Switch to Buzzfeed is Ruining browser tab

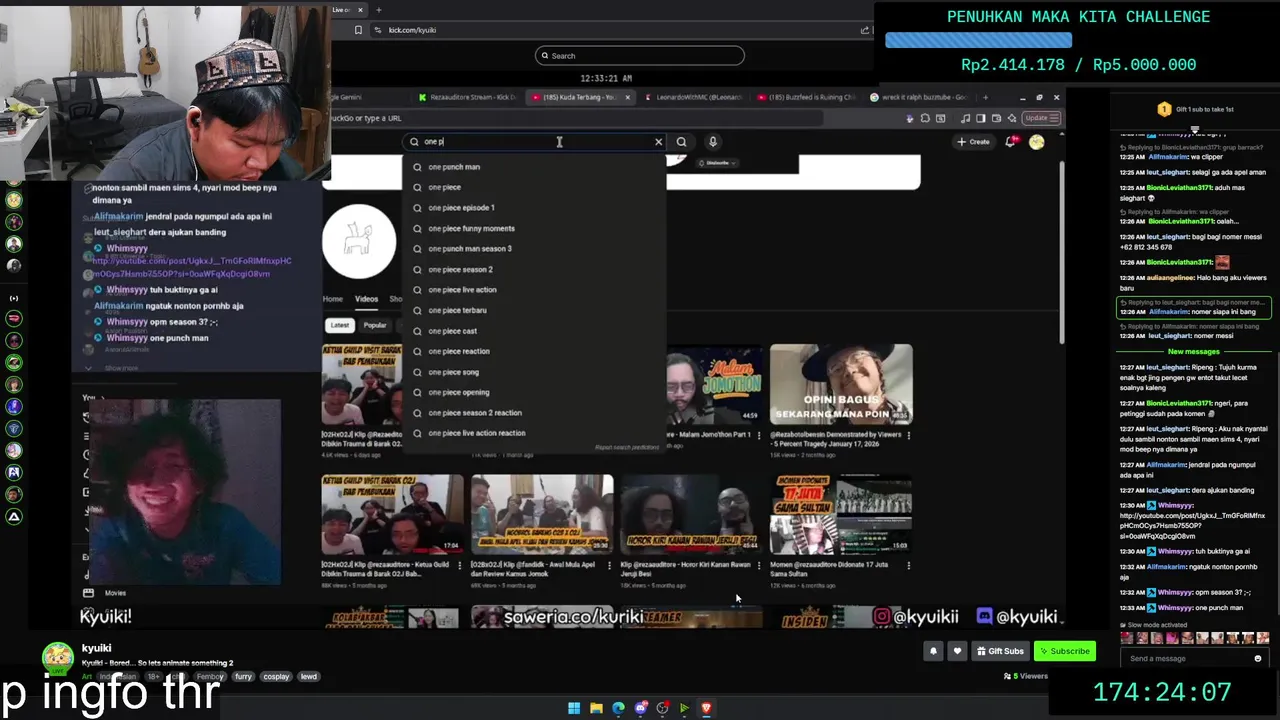point(806,97)
